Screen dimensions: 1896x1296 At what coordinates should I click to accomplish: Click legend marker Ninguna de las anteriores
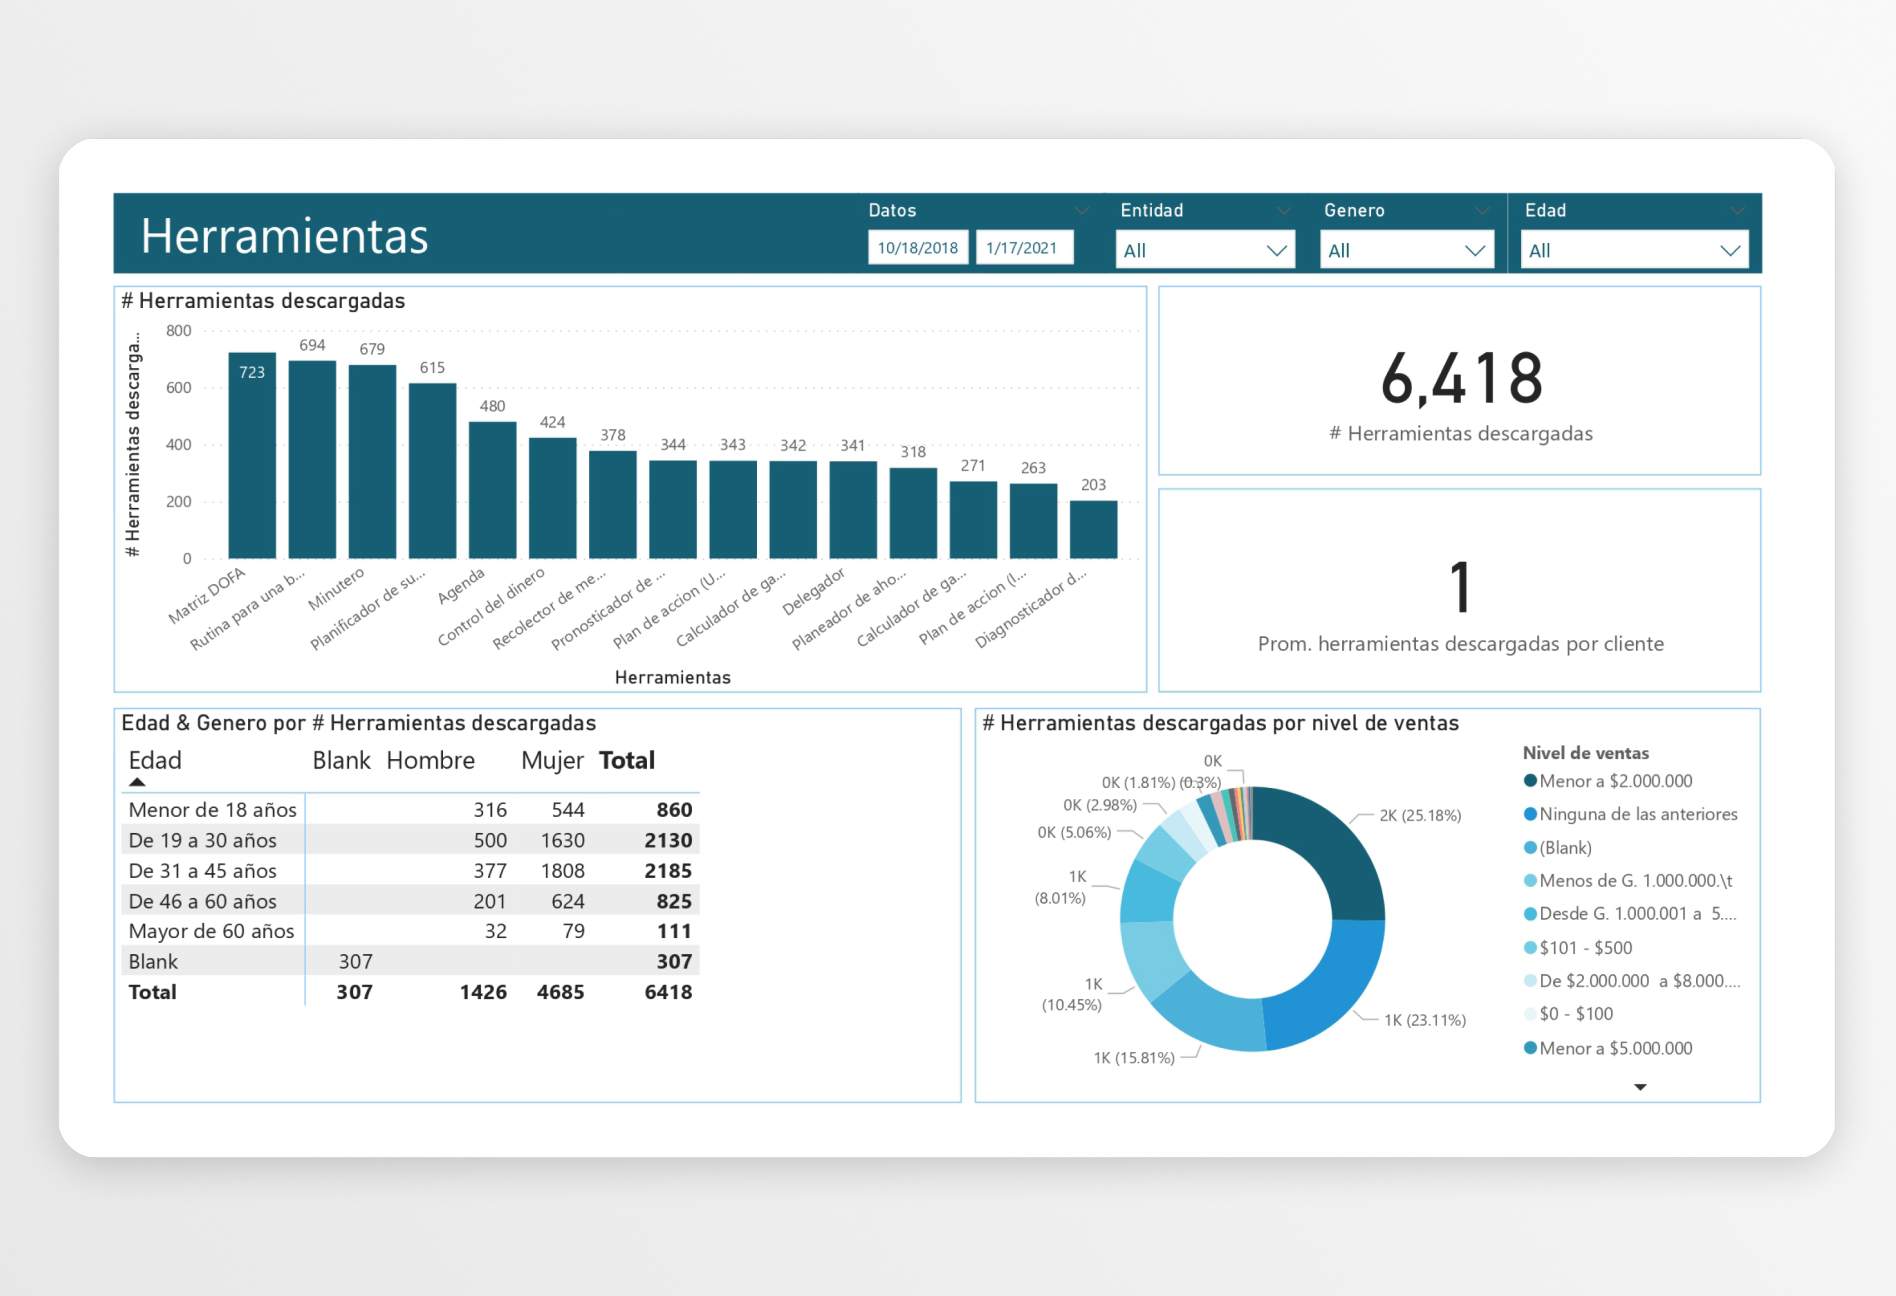coord(1530,814)
